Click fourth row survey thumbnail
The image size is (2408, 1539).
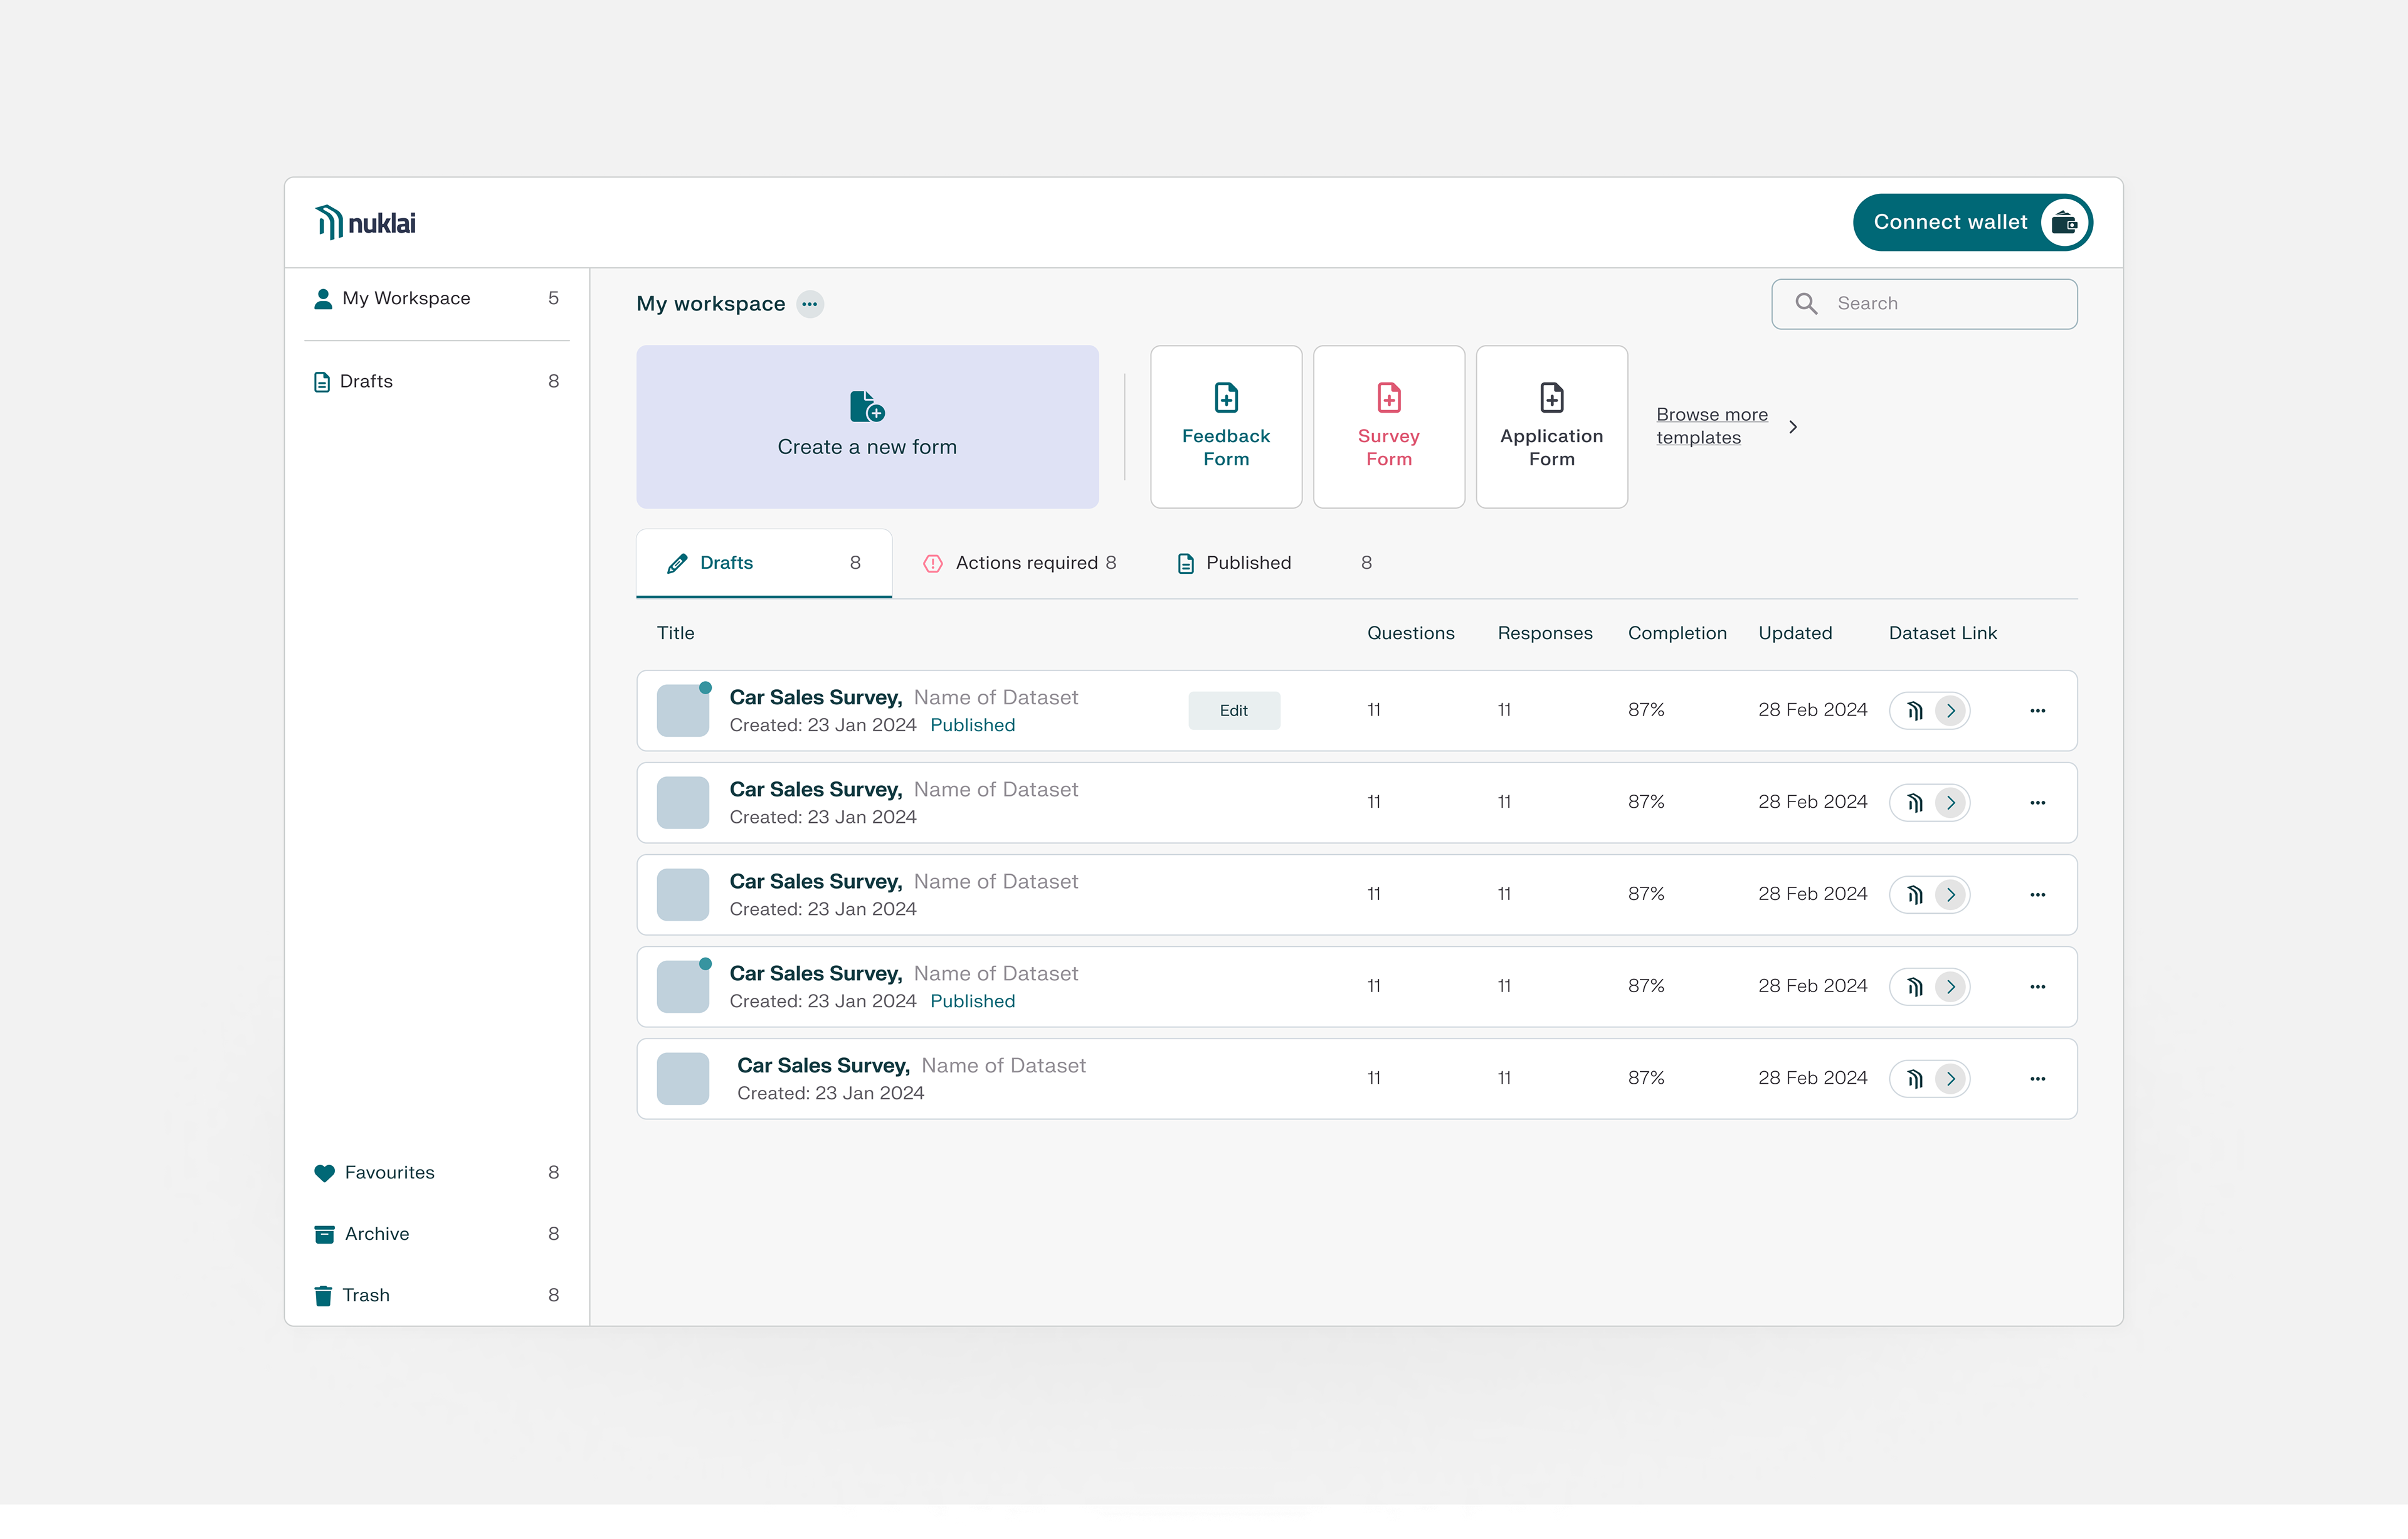tap(683, 987)
